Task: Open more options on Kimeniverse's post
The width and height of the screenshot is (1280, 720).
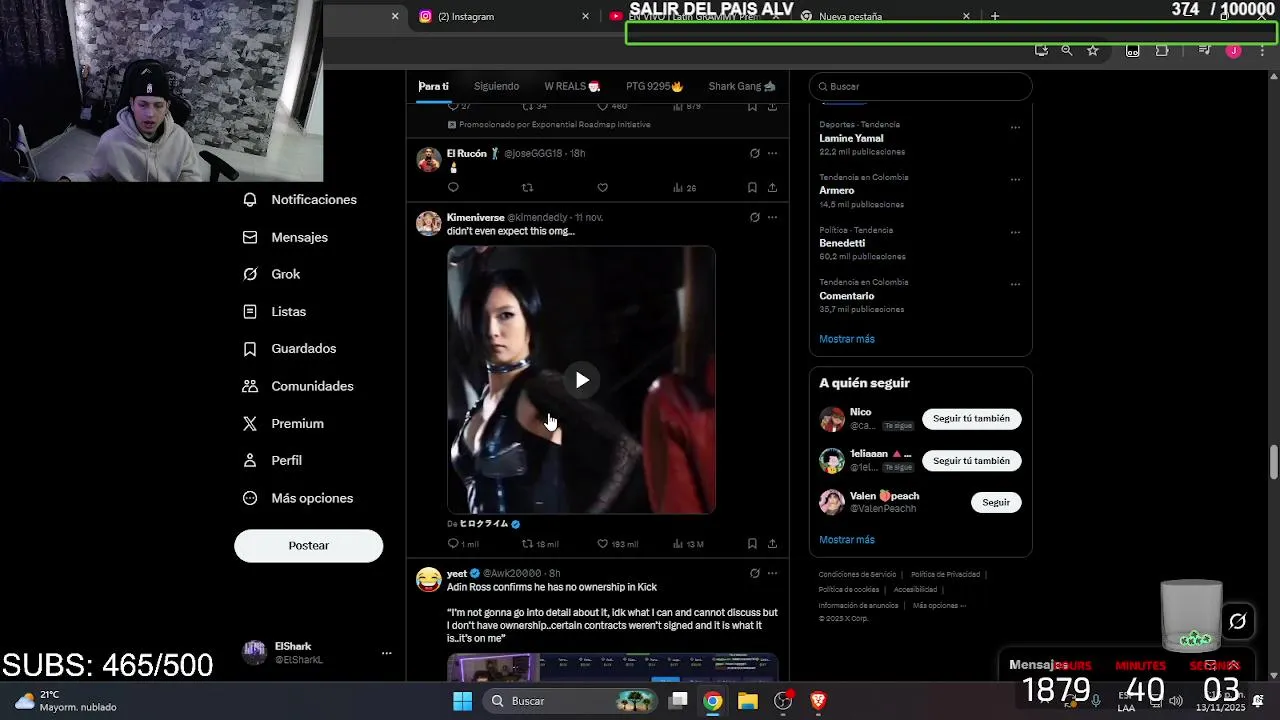Action: [x=772, y=217]
